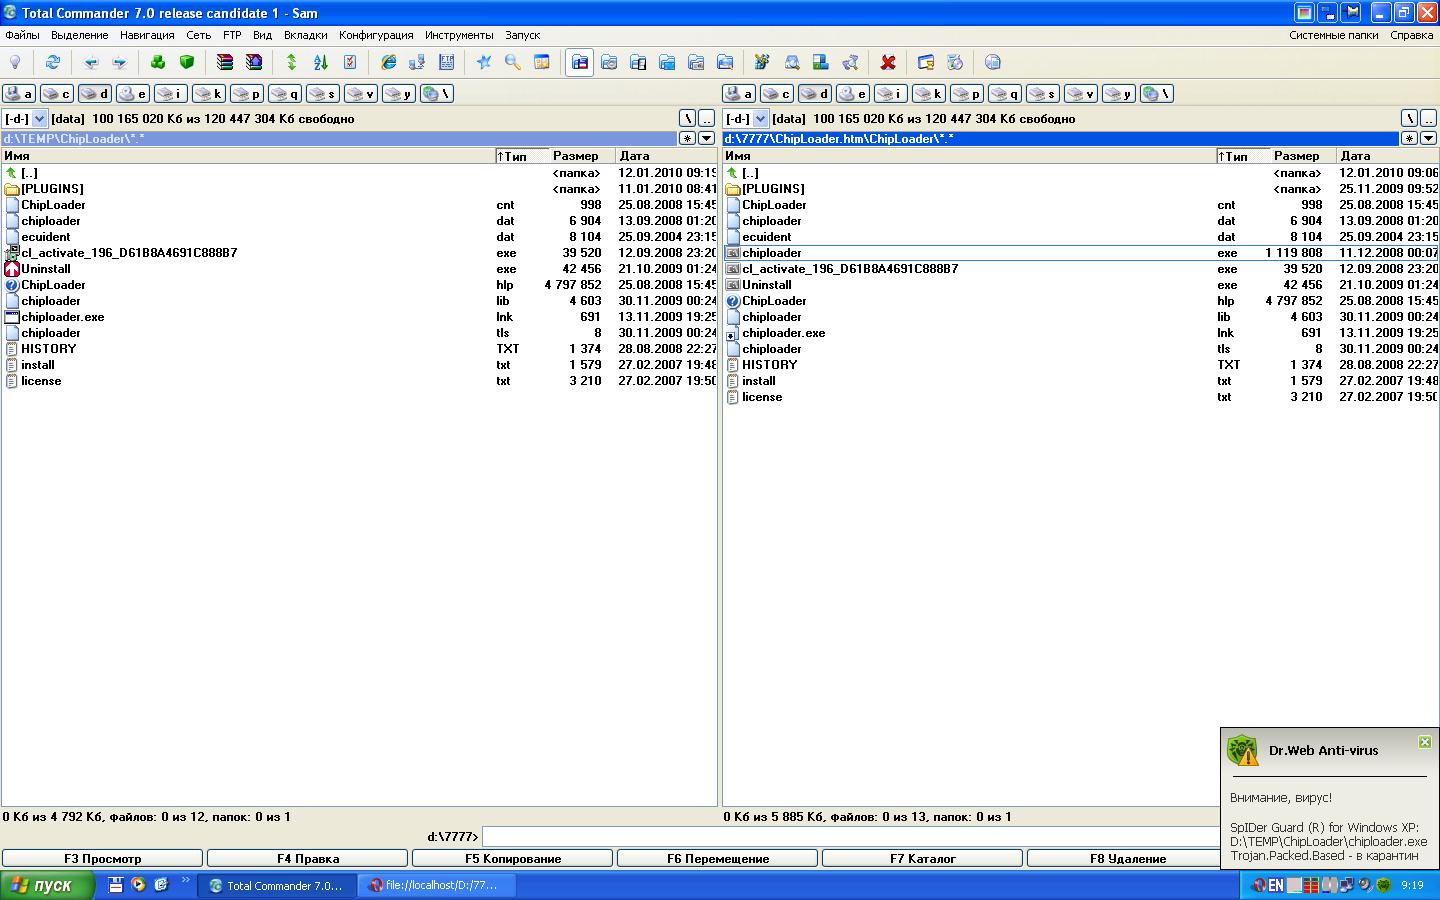1440x900 pixels.
Task: Click the stacked books archive toolbar icon
Action: (225, 62)
